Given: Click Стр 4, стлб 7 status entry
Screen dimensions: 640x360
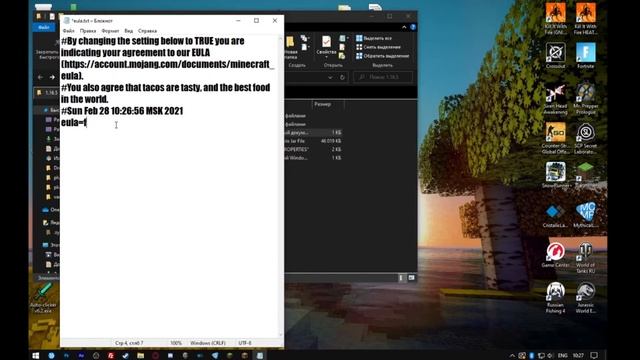Looking at the screenshot, I should pos(129,343).
